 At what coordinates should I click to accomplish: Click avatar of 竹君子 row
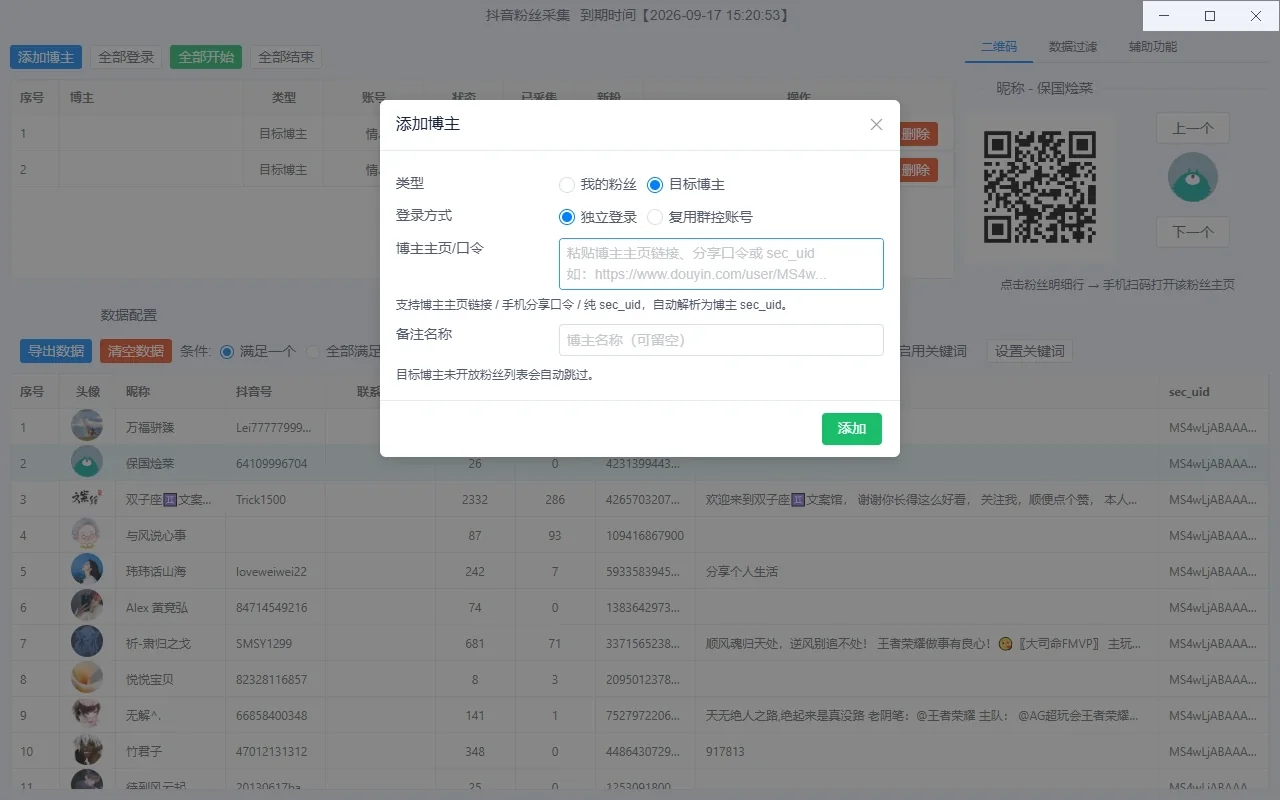(x=87, y=750)
